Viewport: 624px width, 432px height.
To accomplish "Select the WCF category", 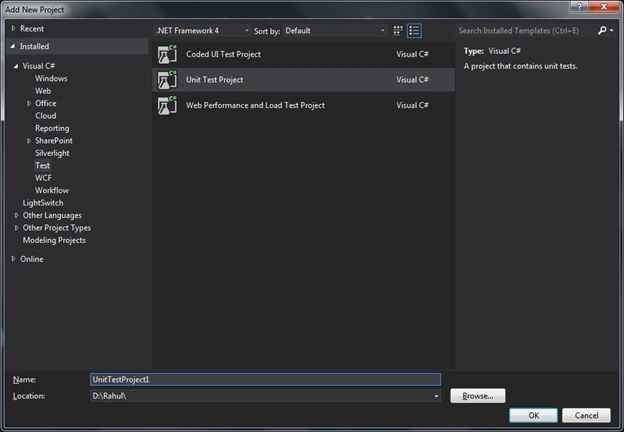I will tap(43, 178).
